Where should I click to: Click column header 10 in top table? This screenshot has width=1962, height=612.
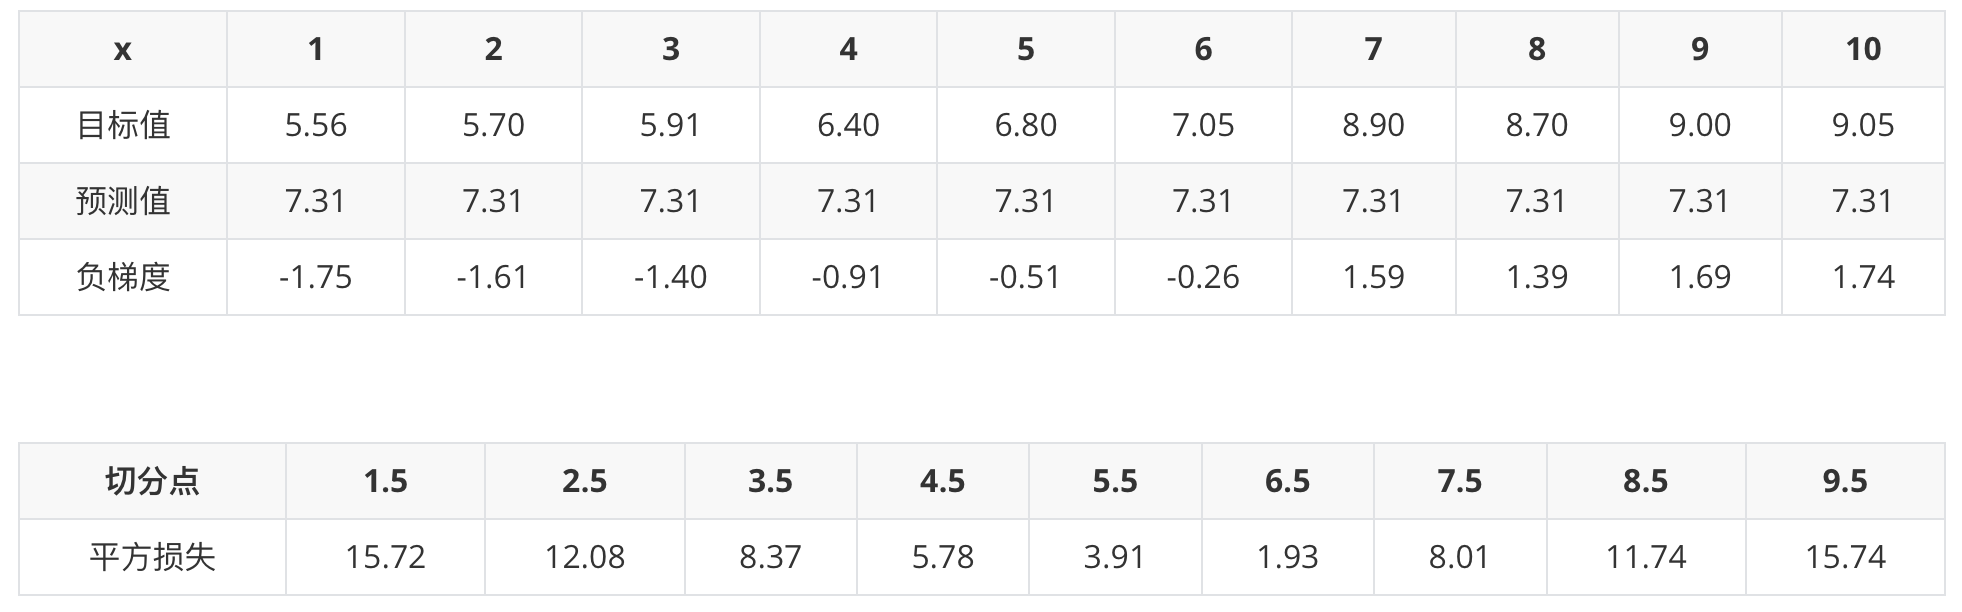click(x=1863, y=49)
